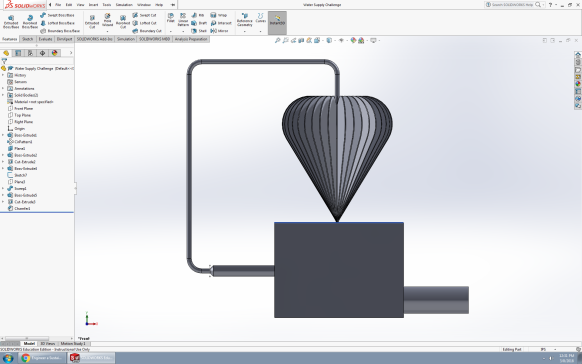
Task: Open the Analysis Preparation tab
Action: pos(191,39)
